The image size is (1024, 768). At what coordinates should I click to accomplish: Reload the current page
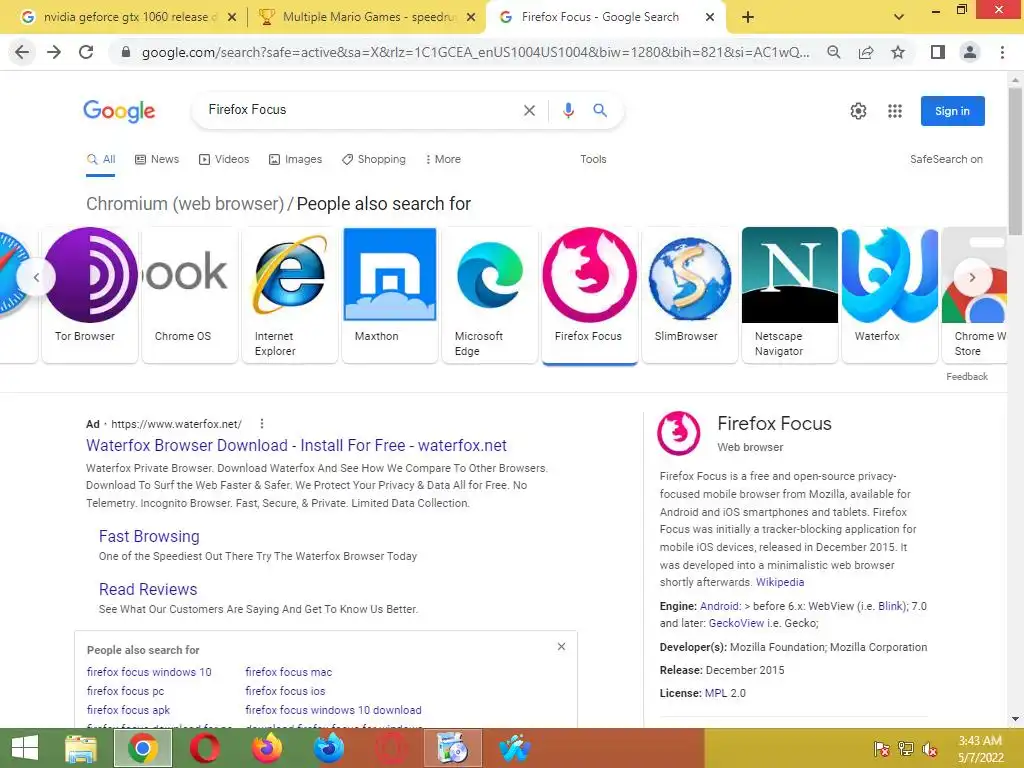coord(86,52)
